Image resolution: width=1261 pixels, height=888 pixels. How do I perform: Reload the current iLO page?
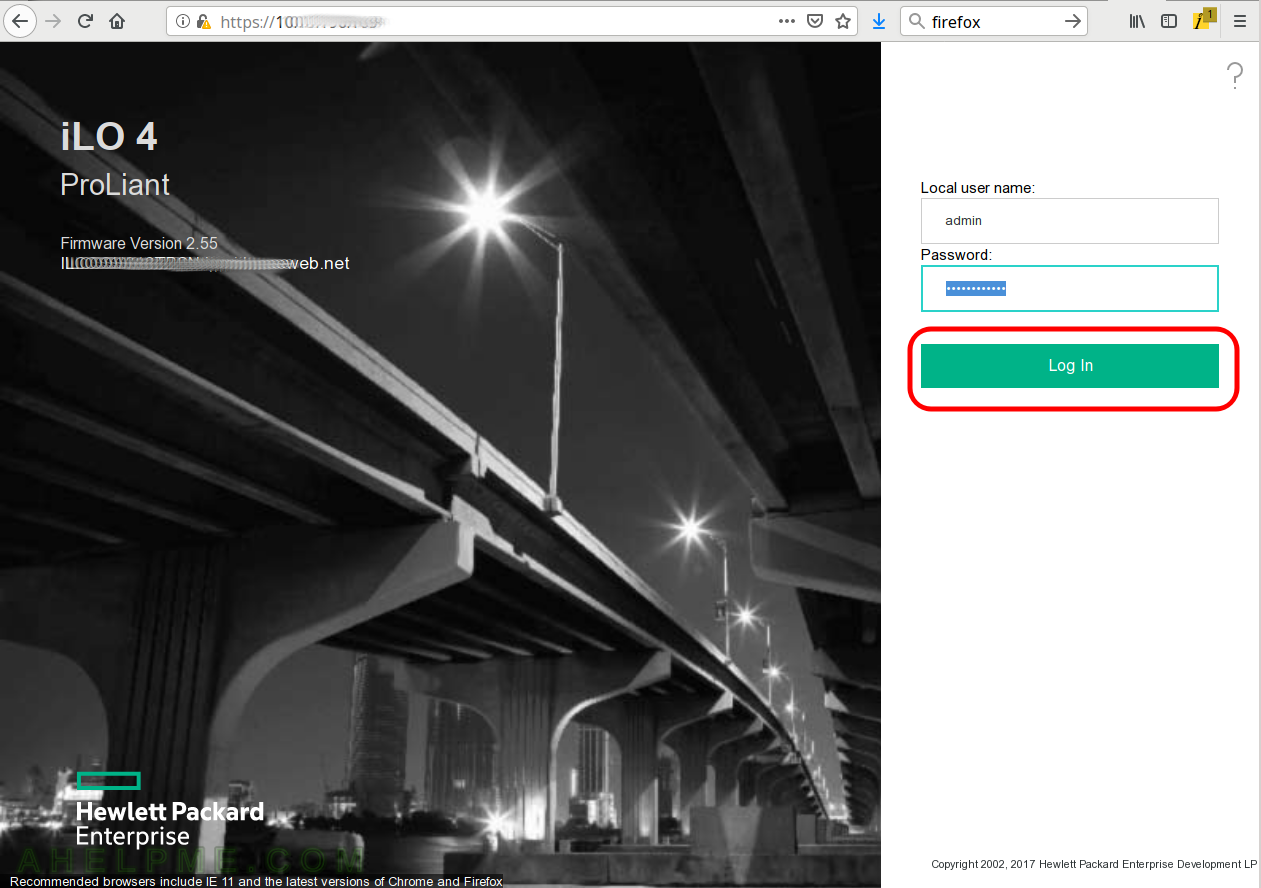[x=86, y=21]
